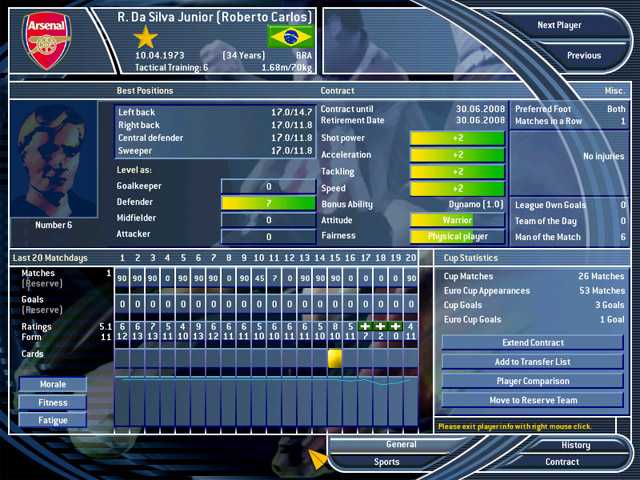Click the yellow arrow cursor icon
Viewport: 640px width, 480px height.
pos(317,459)
